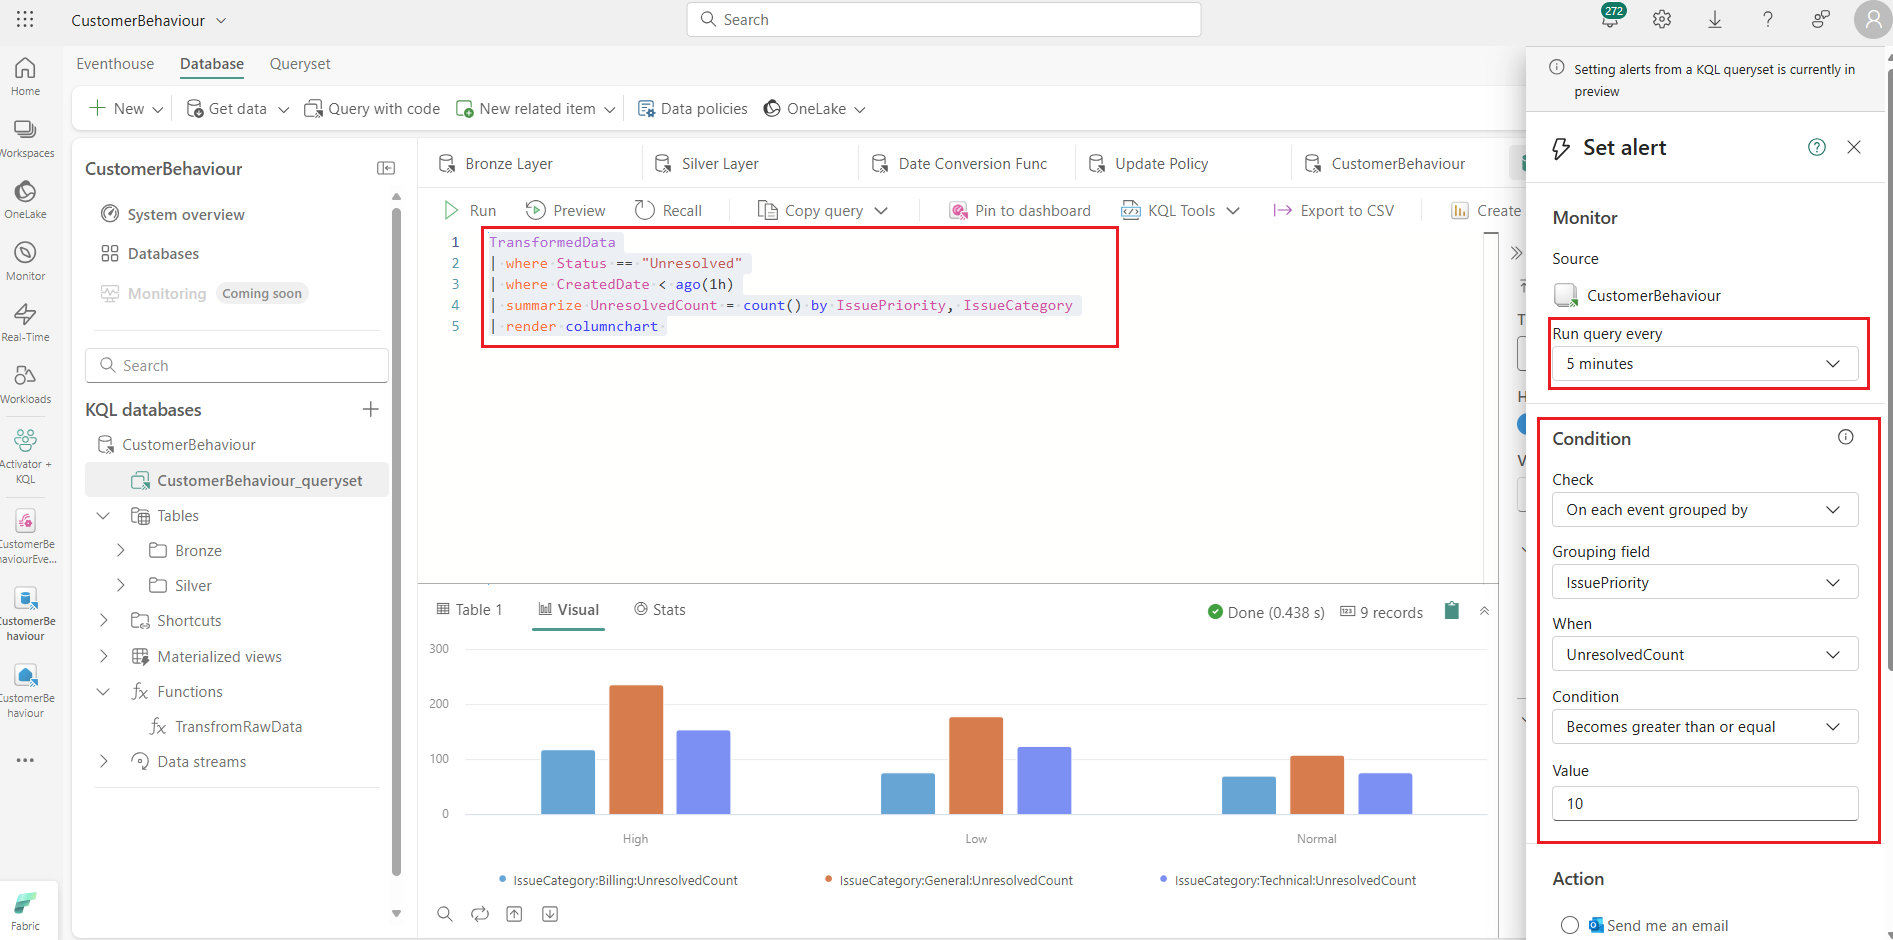
Task: Click the Value input field
Action: 1705,803
